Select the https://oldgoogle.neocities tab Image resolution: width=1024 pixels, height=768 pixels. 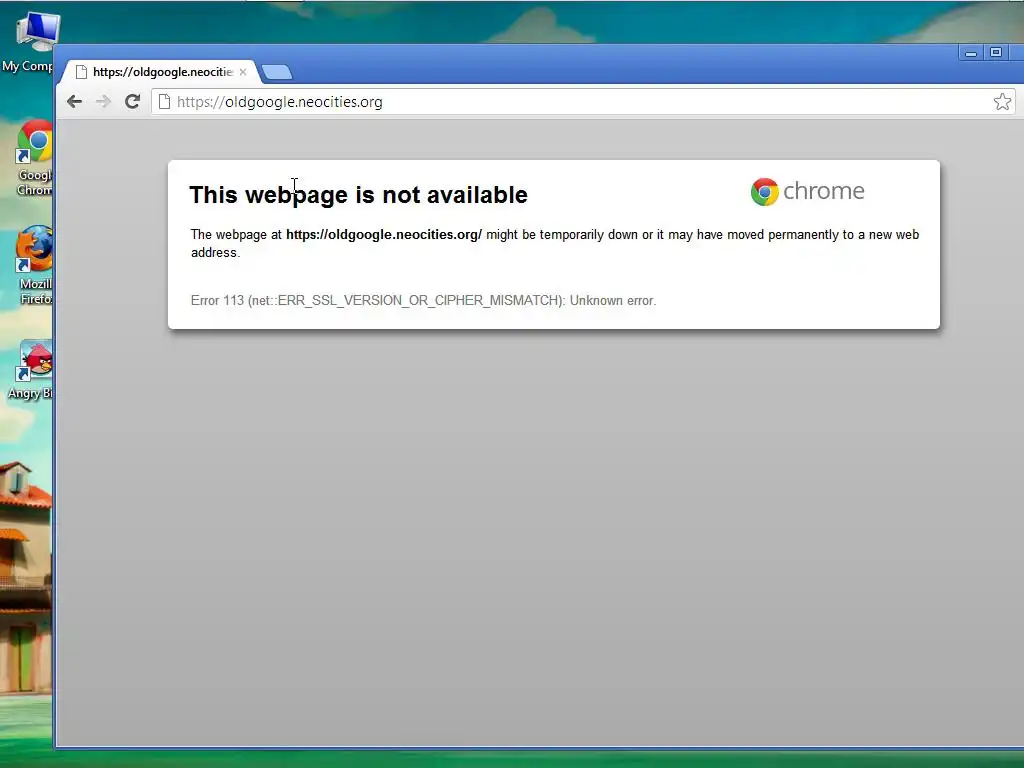pos(159,72)
